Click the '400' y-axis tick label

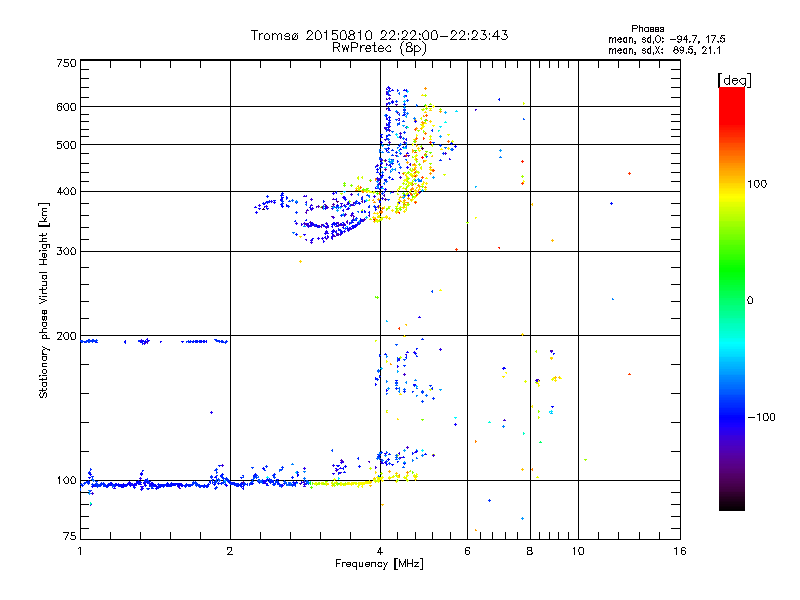(x=66, y=192)
